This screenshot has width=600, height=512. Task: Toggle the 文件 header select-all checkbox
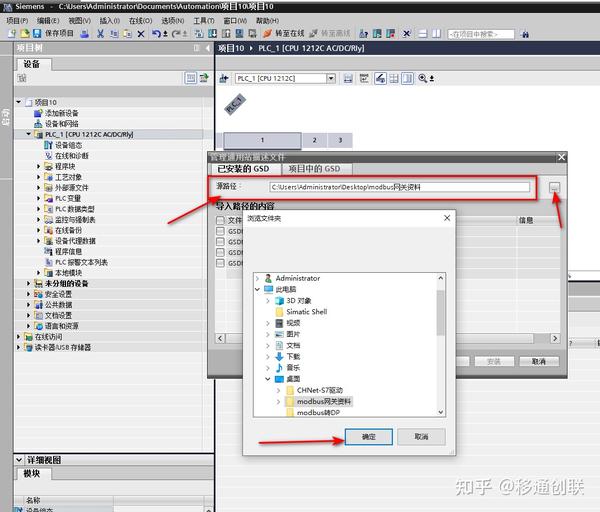[220, 220]
